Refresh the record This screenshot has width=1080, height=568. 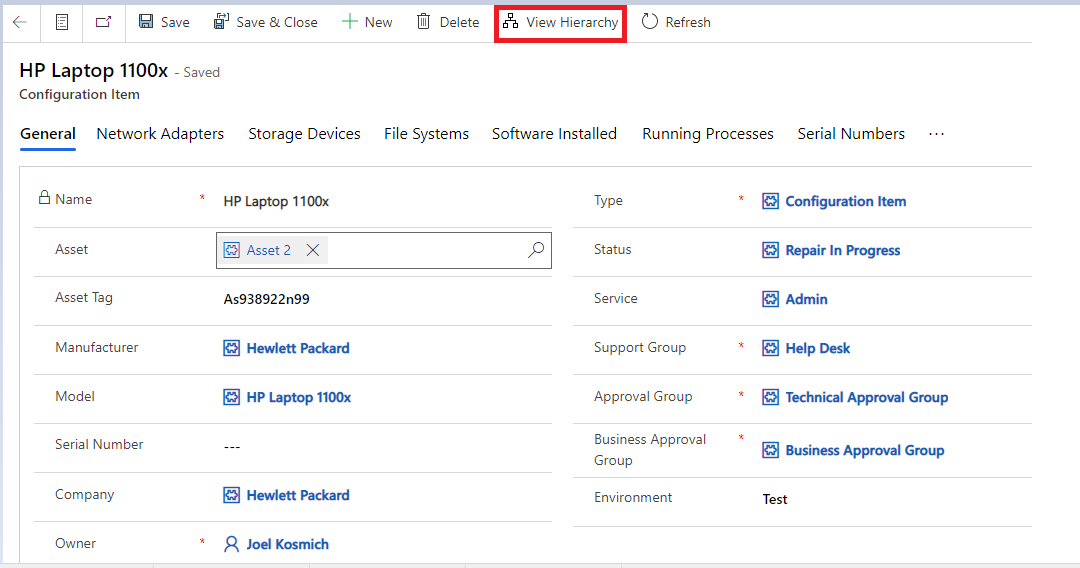tap(676, 22)
